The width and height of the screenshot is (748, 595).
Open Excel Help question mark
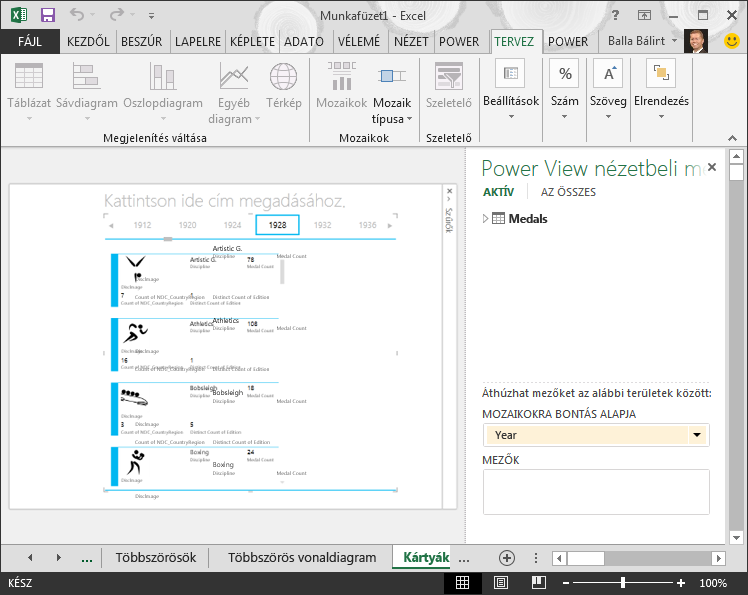(x=615, y=15)
